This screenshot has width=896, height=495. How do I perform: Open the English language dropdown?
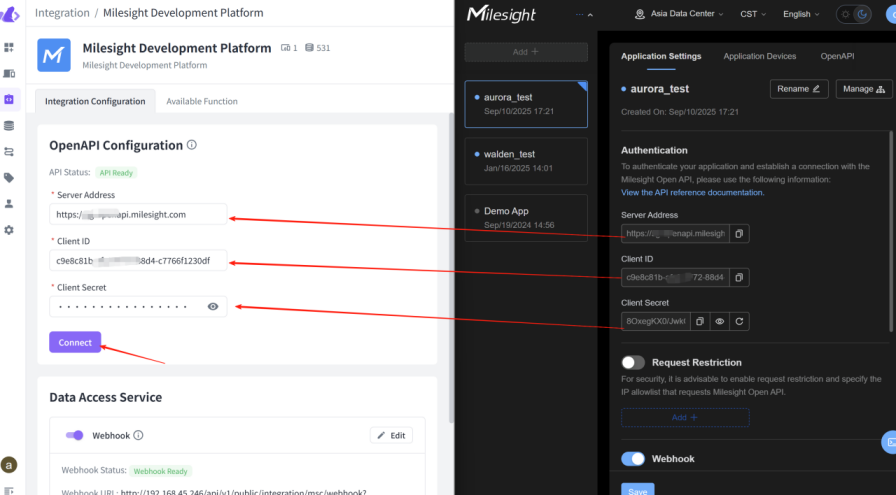coord(801,14)
